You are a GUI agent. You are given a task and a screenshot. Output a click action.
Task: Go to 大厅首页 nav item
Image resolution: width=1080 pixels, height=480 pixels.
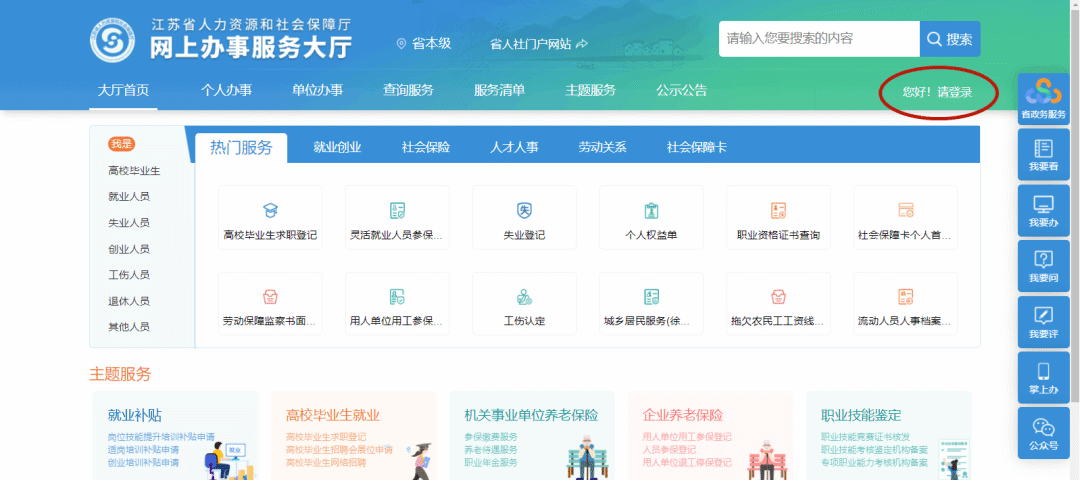[123, 90]
